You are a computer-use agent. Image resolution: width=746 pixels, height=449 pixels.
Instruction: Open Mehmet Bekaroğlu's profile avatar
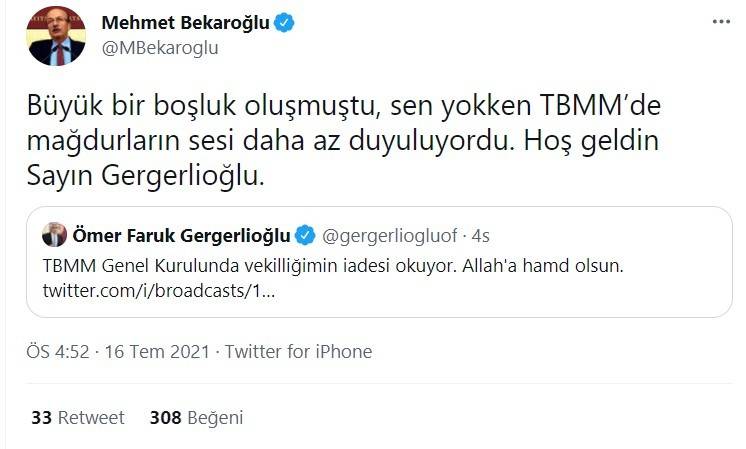56,35
